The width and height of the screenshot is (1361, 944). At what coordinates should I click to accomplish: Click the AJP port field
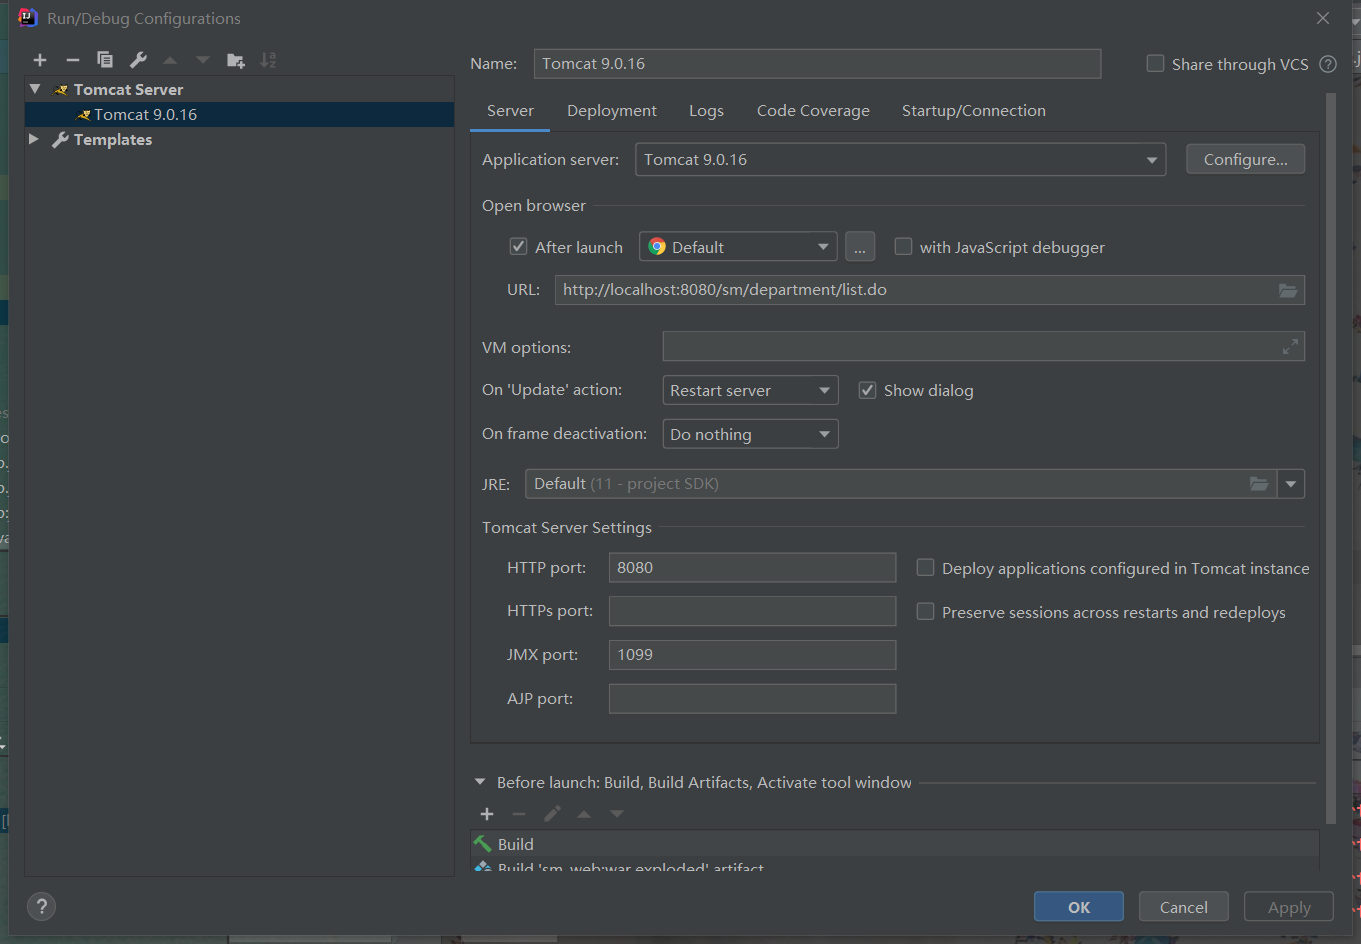click(752, 699)
